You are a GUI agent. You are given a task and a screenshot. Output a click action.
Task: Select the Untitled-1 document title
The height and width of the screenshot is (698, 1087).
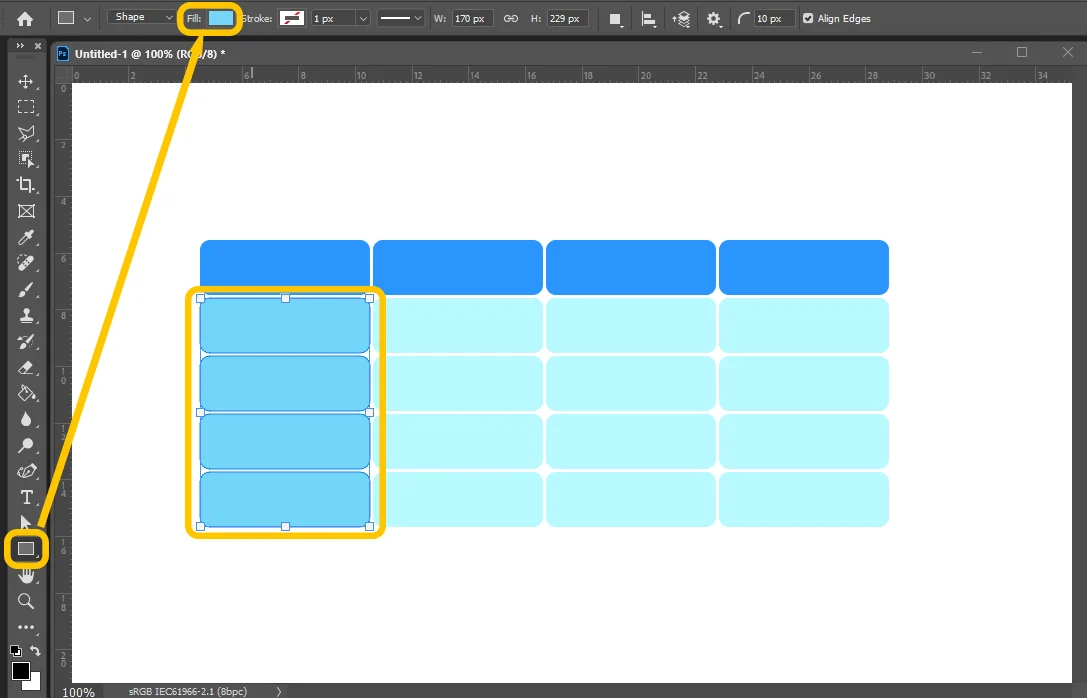coord(150,54)
